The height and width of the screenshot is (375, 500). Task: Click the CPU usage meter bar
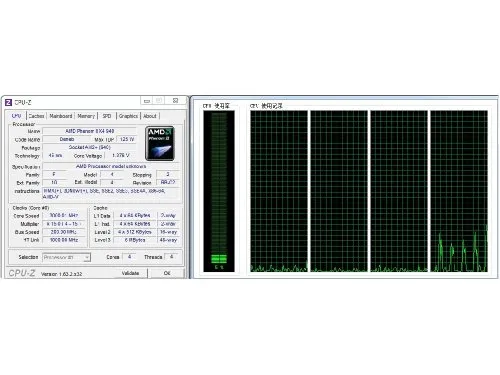(219, 191)
